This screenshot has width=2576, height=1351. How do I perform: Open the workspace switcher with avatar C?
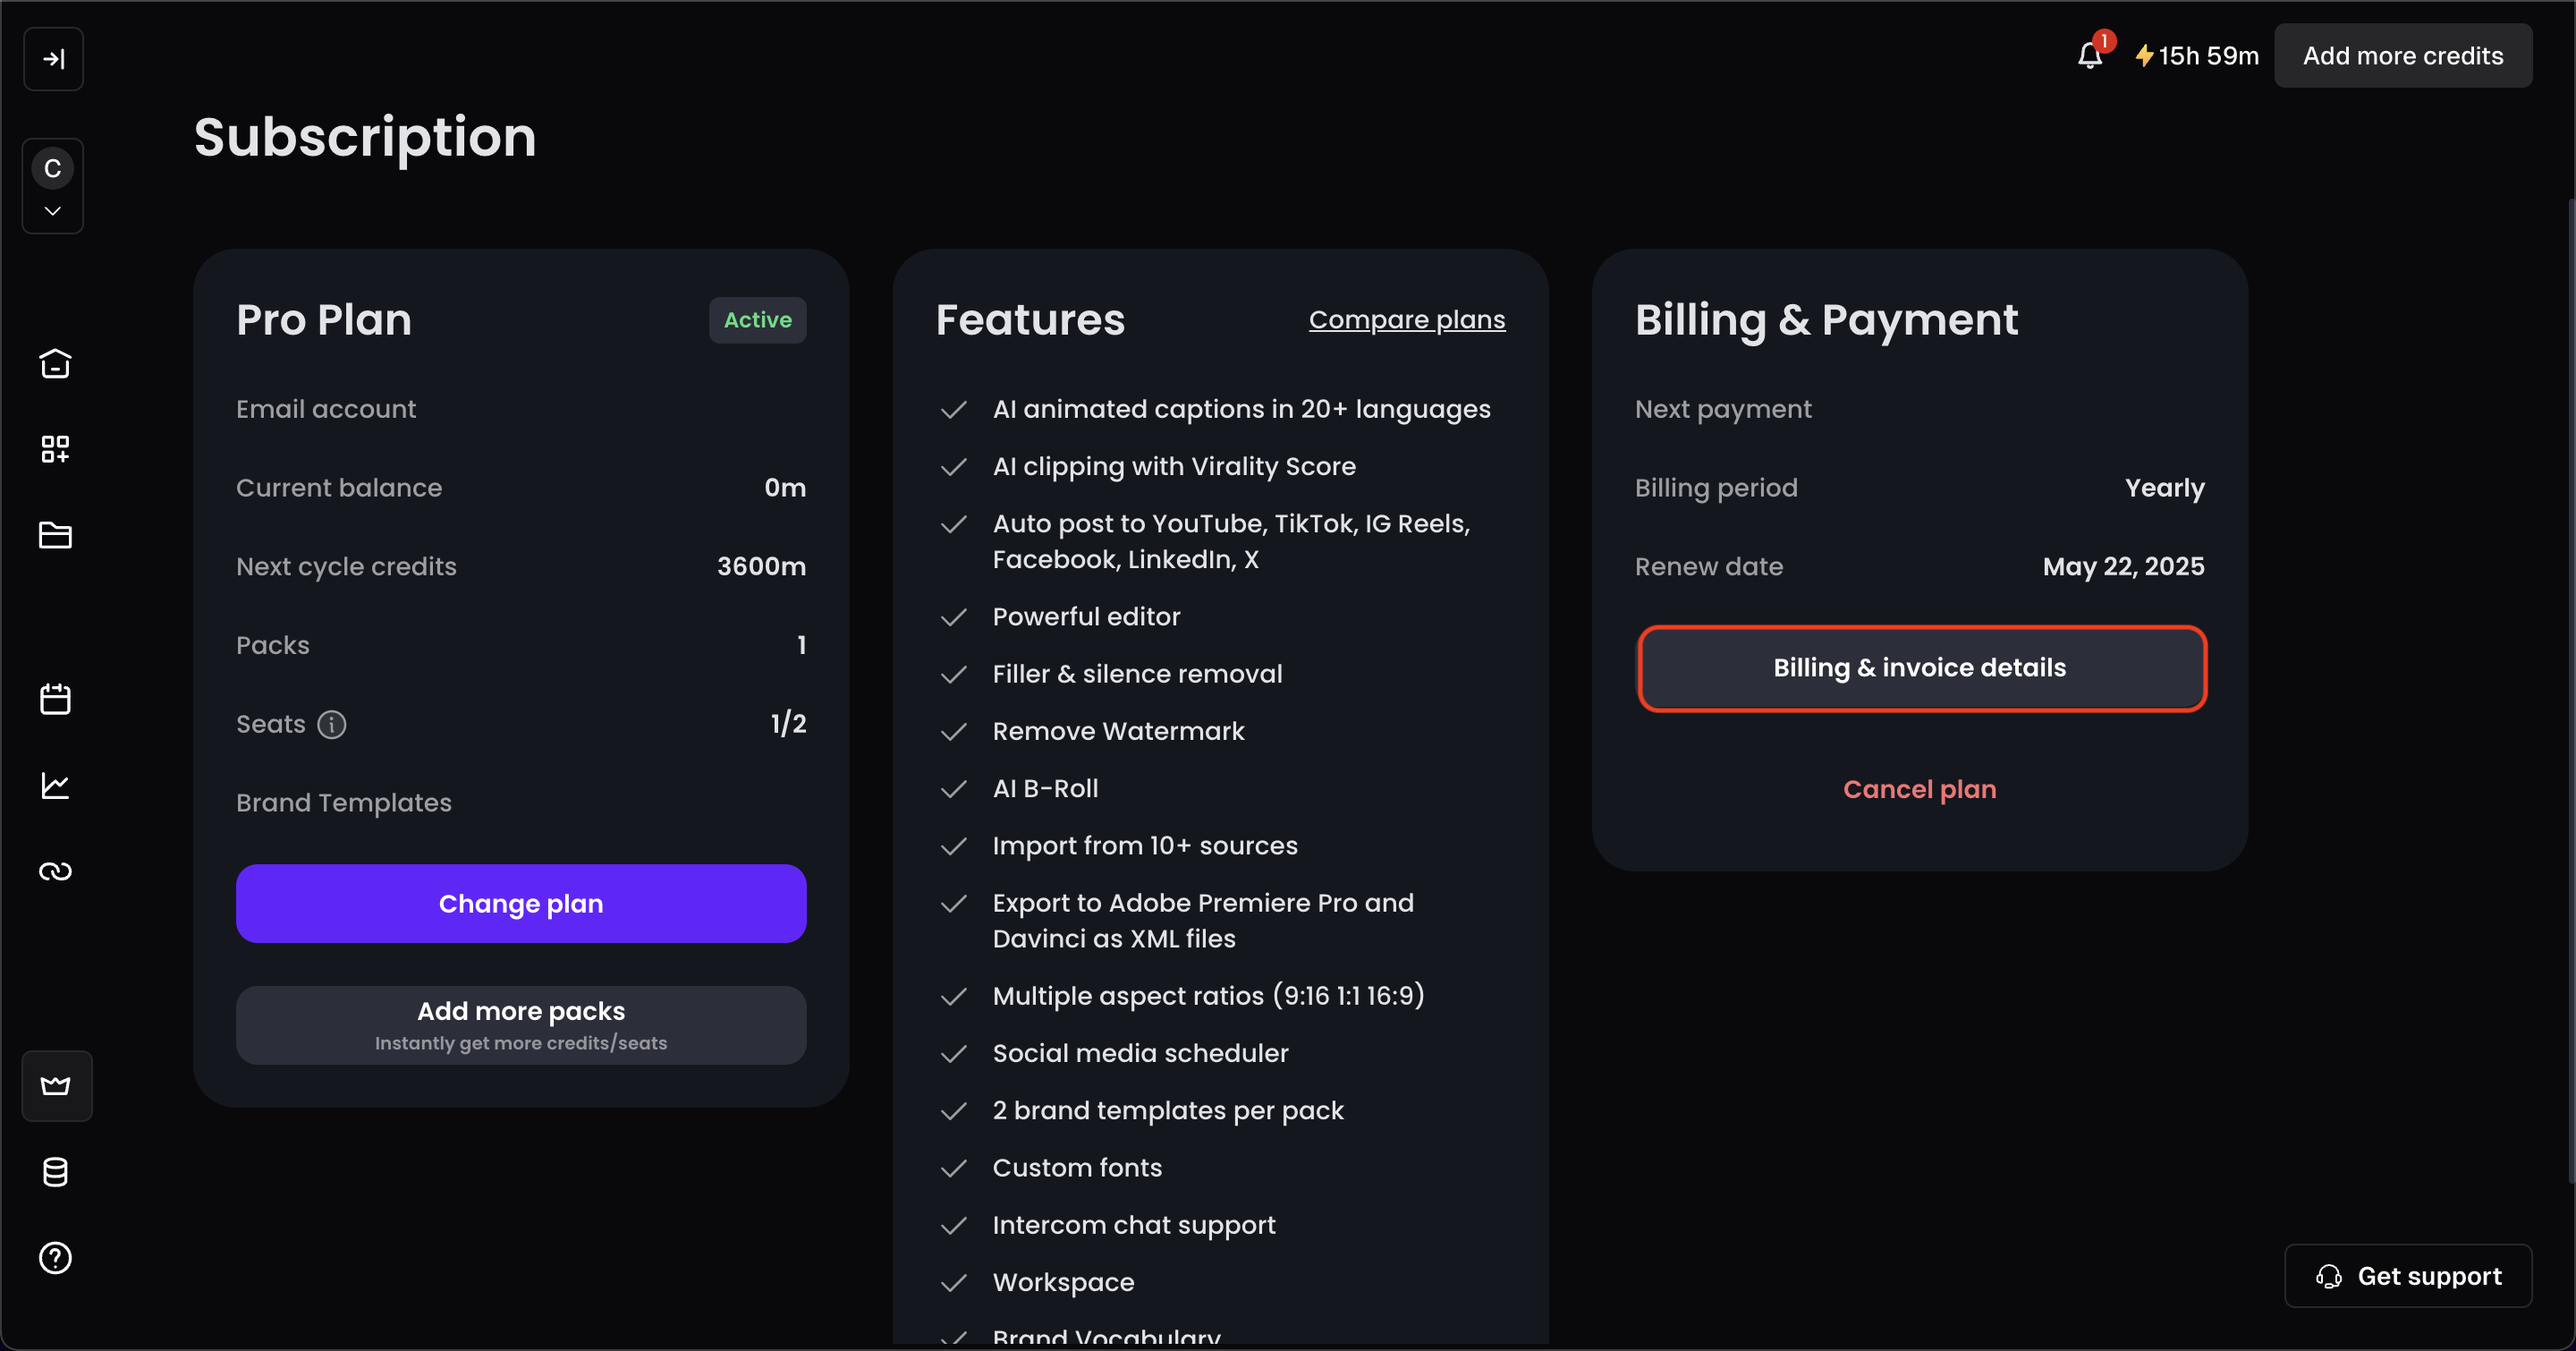53,186
